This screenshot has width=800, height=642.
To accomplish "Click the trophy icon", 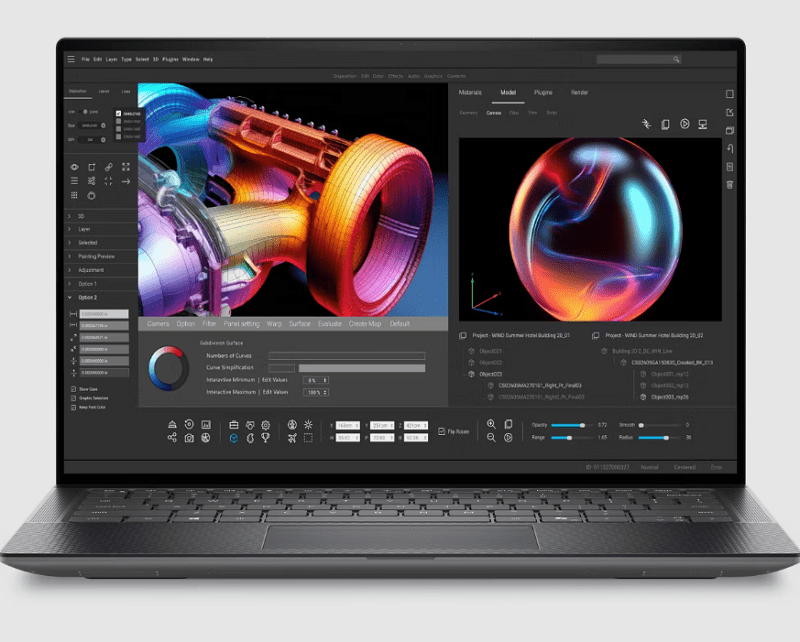I will click(x=265, y=437).
